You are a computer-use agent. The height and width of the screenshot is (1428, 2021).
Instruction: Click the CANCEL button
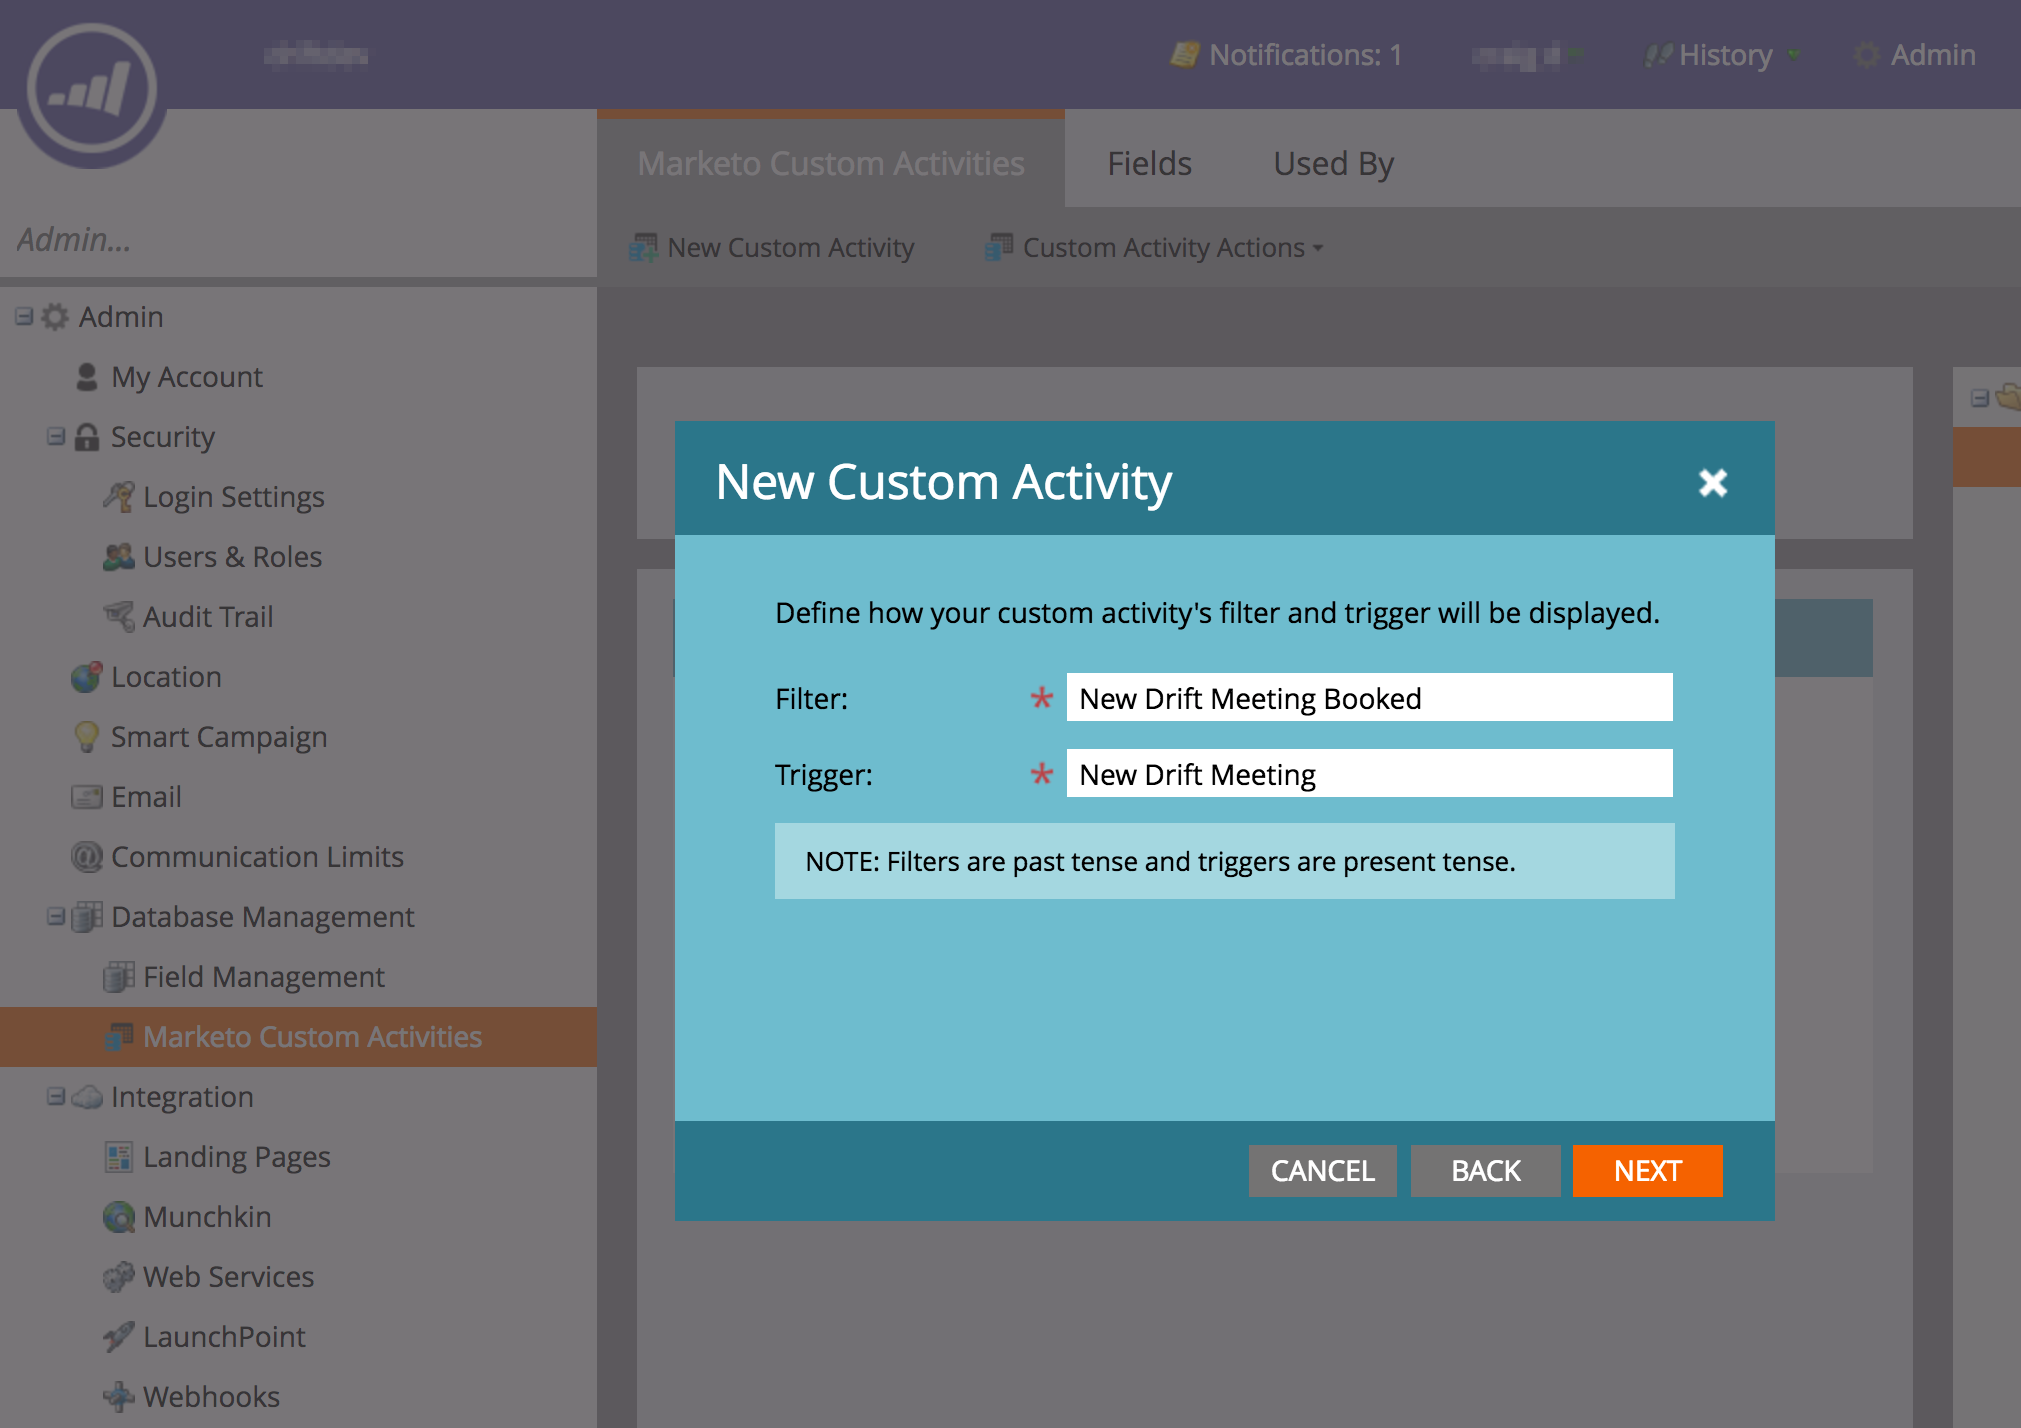click(x=1322, y=1170)
